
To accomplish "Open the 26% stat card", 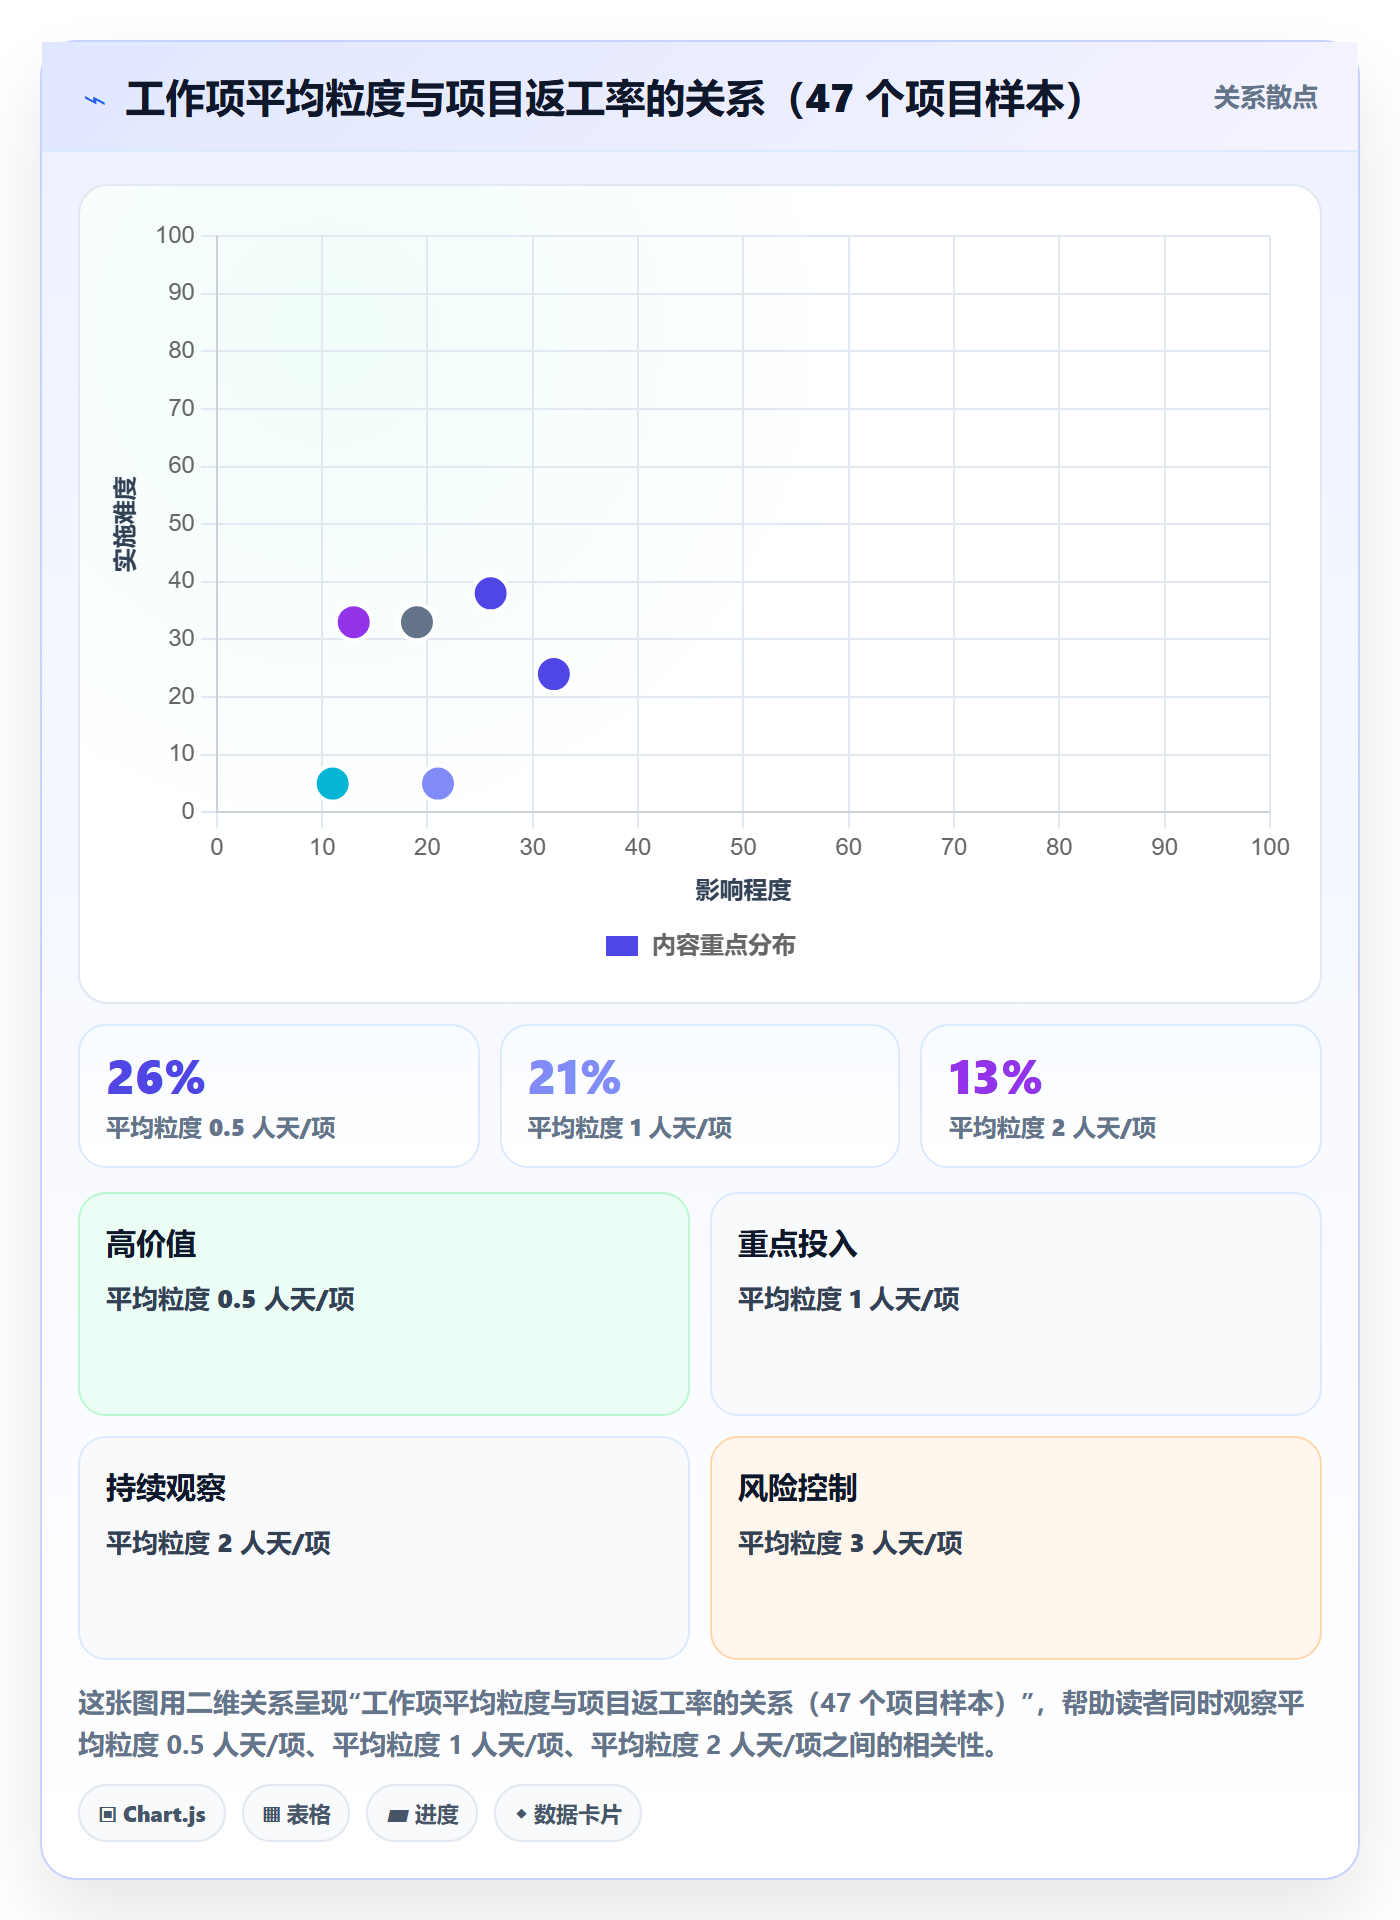I will point(279,1096).
